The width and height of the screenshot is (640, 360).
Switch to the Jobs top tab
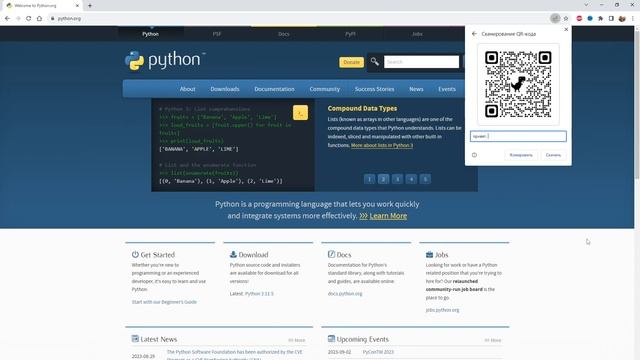[x=417, y=34]
